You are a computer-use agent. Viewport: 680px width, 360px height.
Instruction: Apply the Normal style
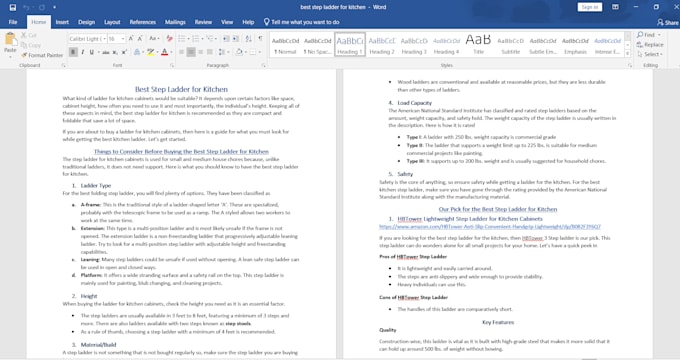285,45
